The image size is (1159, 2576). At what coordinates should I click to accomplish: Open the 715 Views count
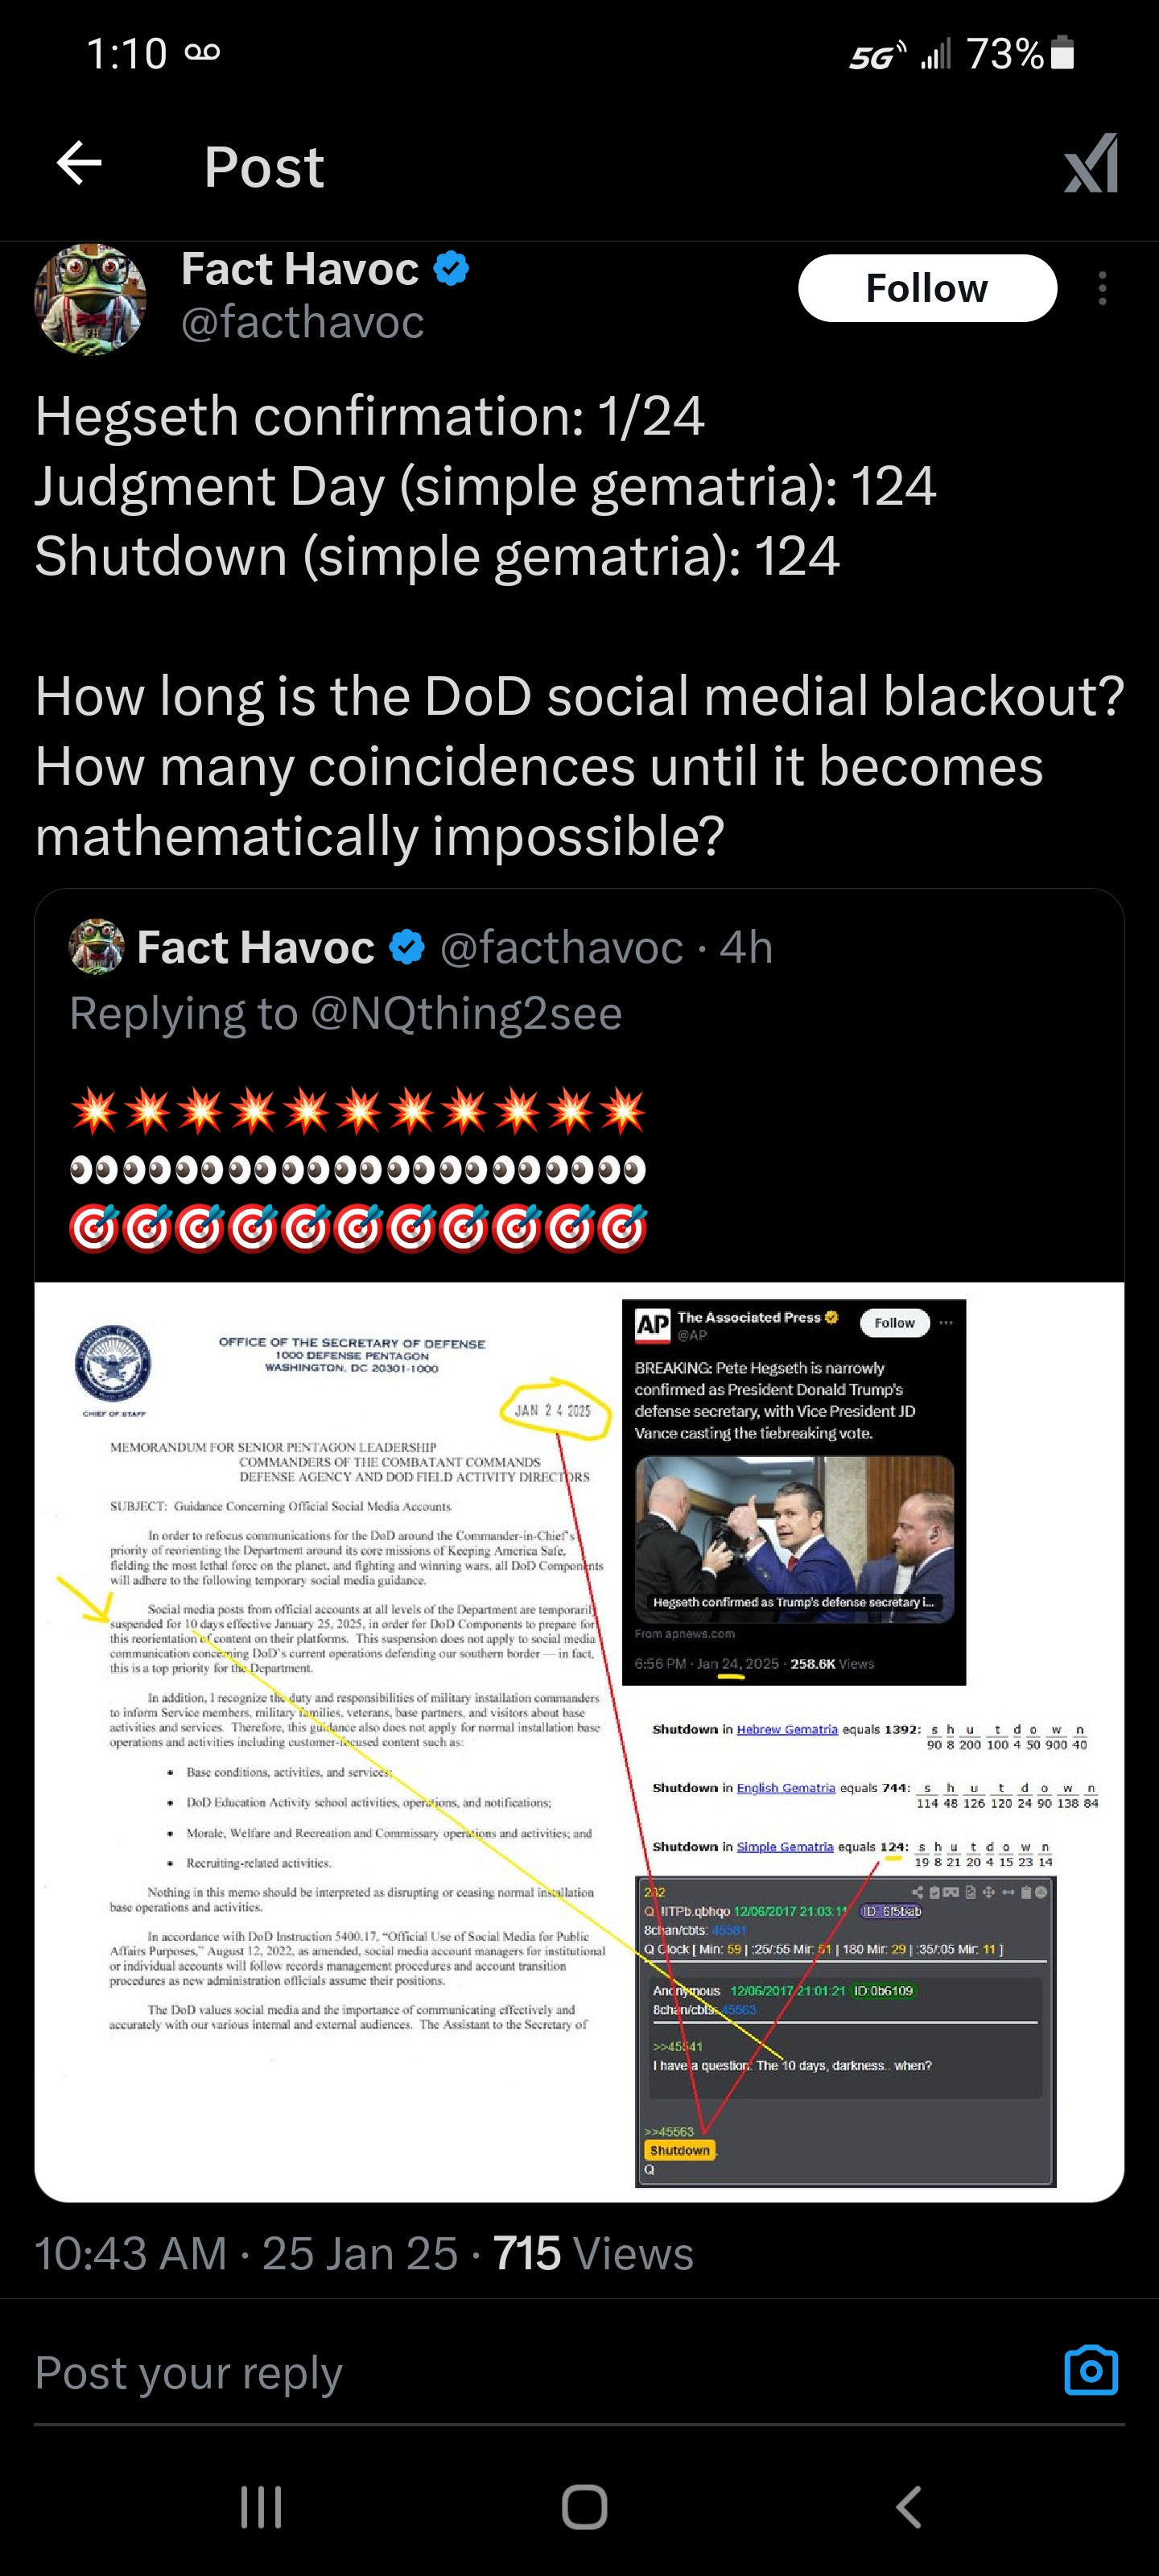[593, 2255]
